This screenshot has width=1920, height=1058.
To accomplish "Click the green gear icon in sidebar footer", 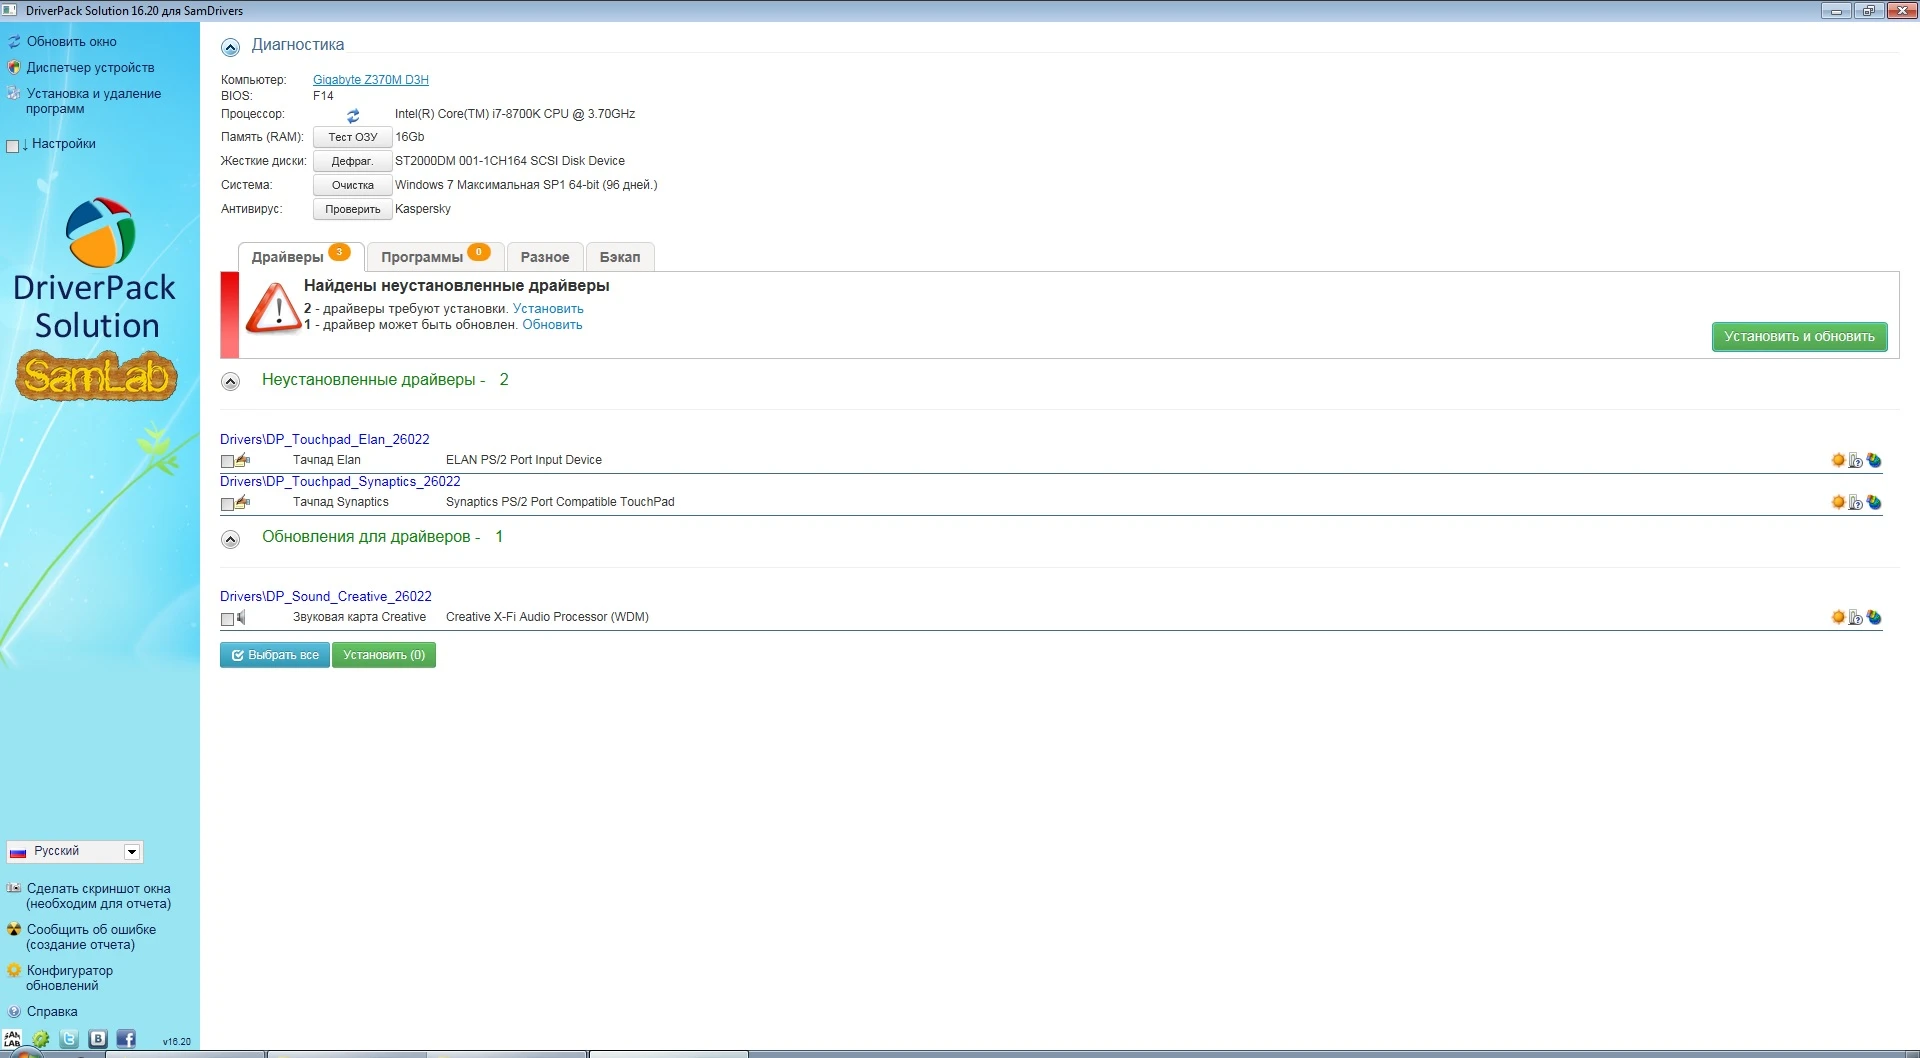I will point(41,1039).
